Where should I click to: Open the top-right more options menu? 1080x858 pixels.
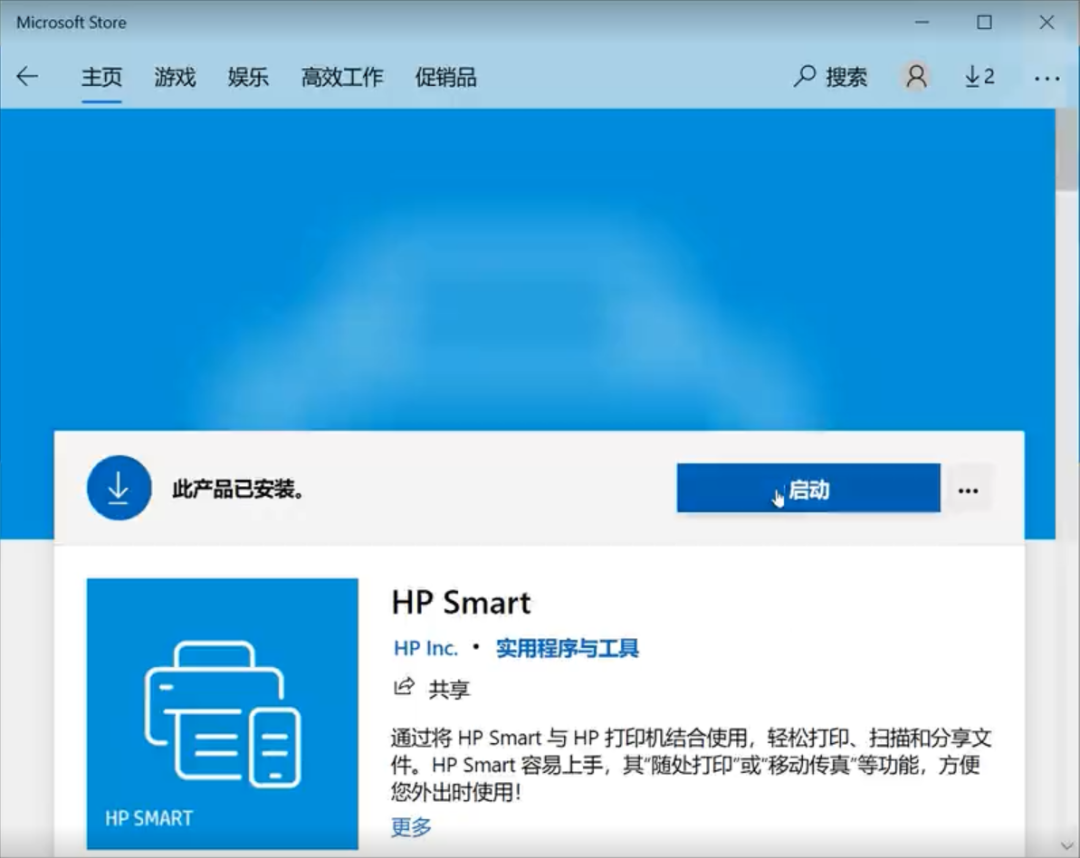pos(1047,79)
